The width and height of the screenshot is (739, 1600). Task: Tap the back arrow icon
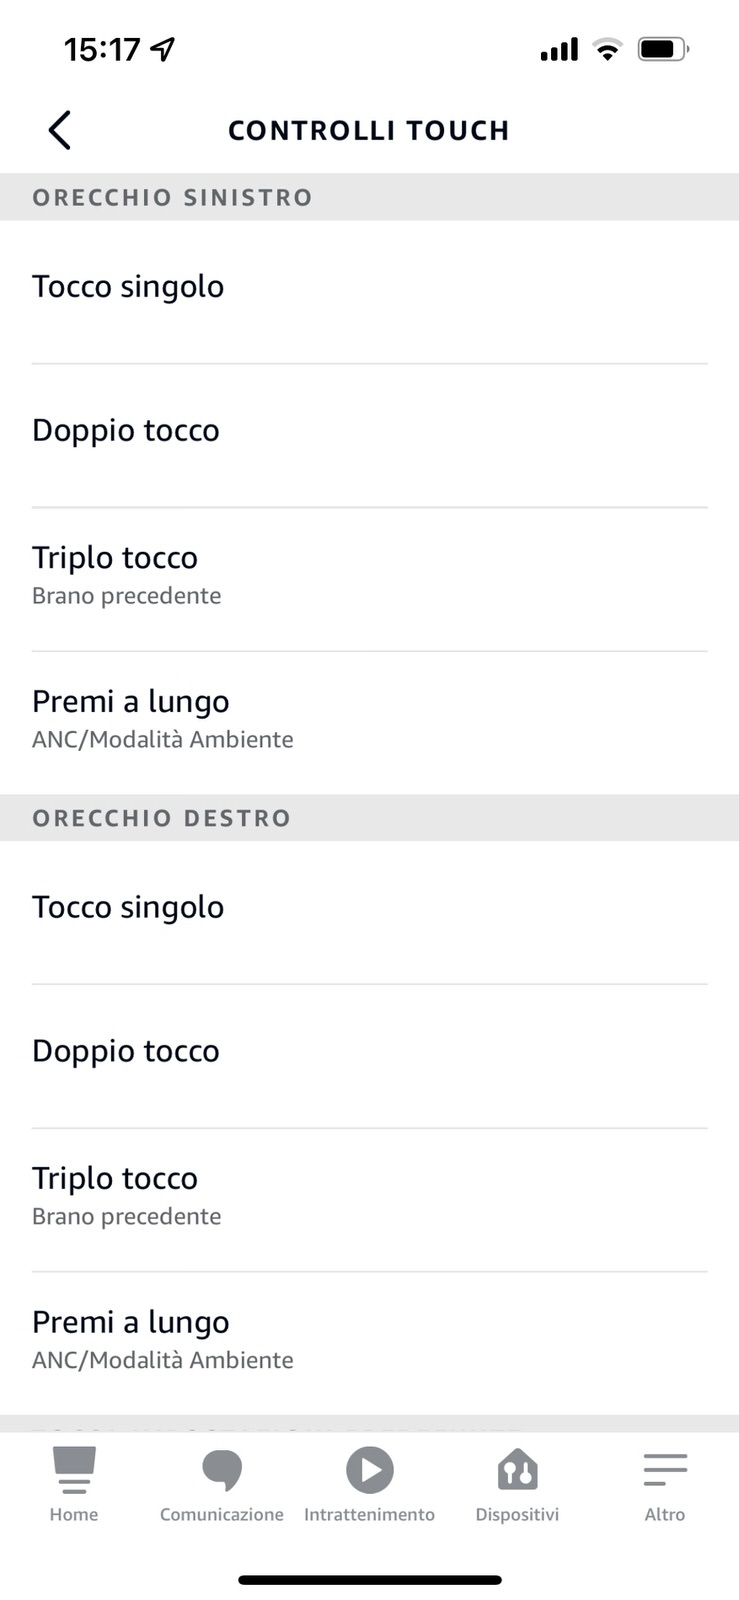click(60, 130)
